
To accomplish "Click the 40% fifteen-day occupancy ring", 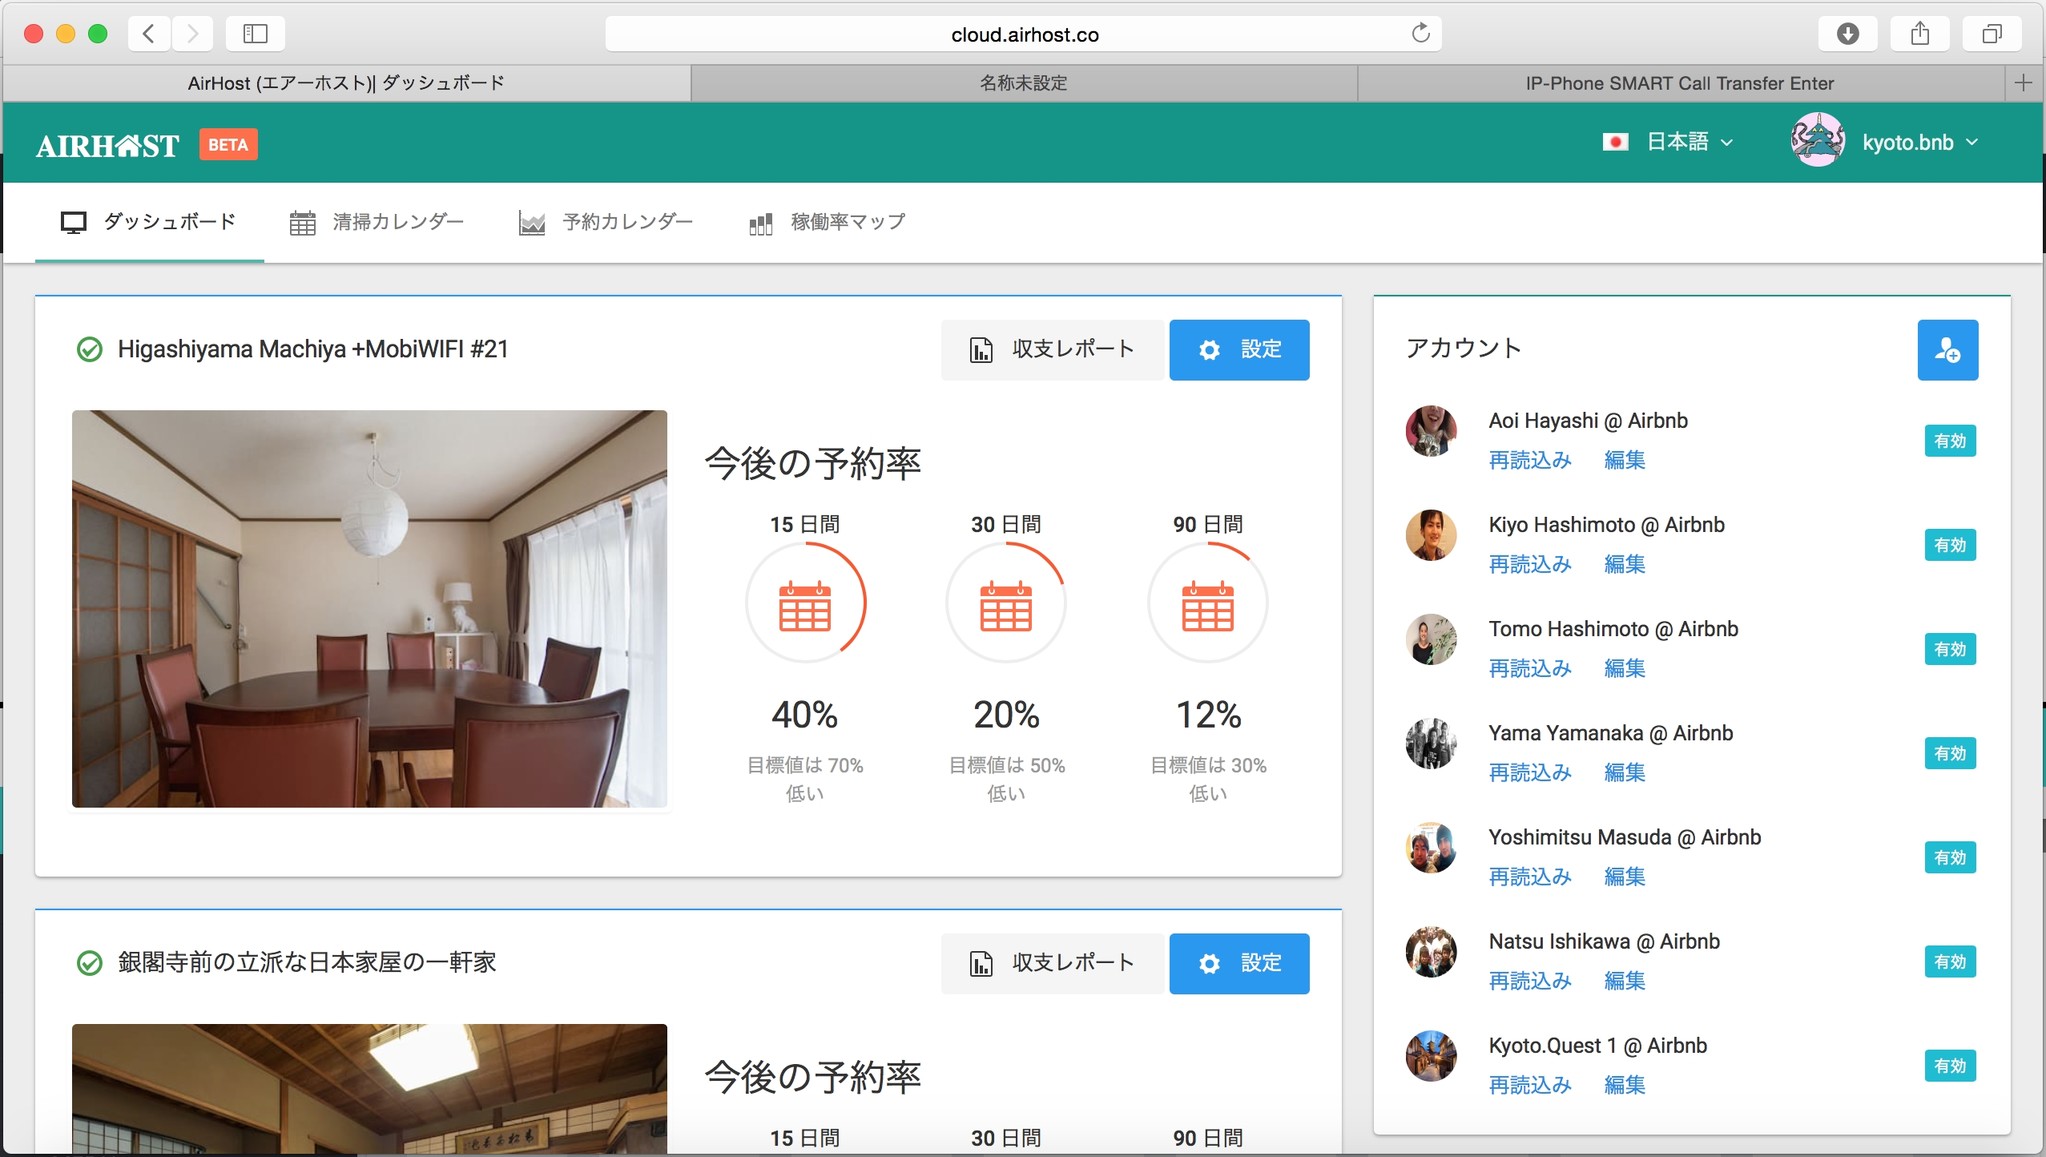I will pyautogui.click(x=806, y=602).
